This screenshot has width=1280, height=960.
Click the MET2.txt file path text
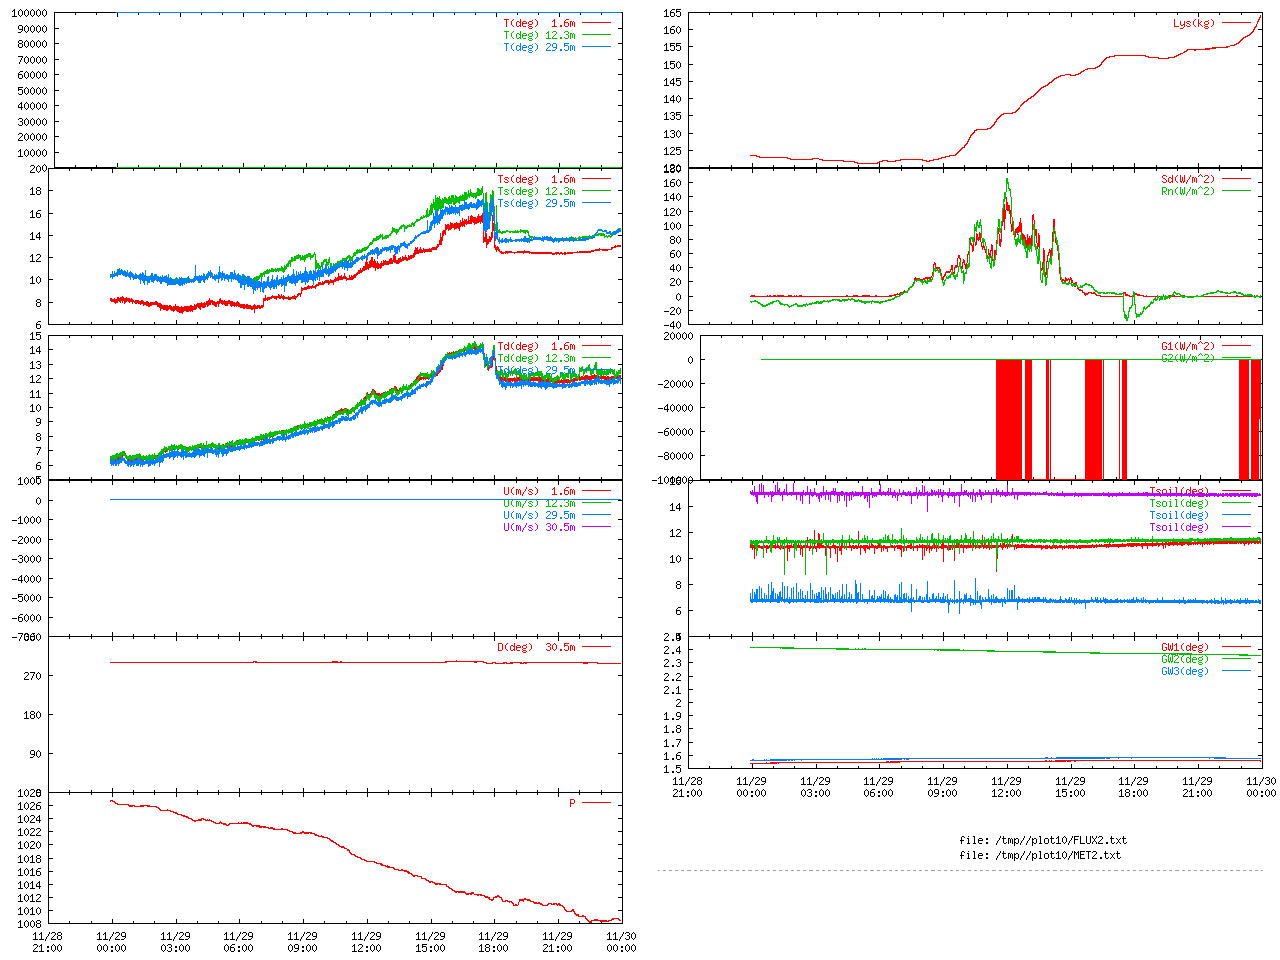click(x=1040, y=855)
